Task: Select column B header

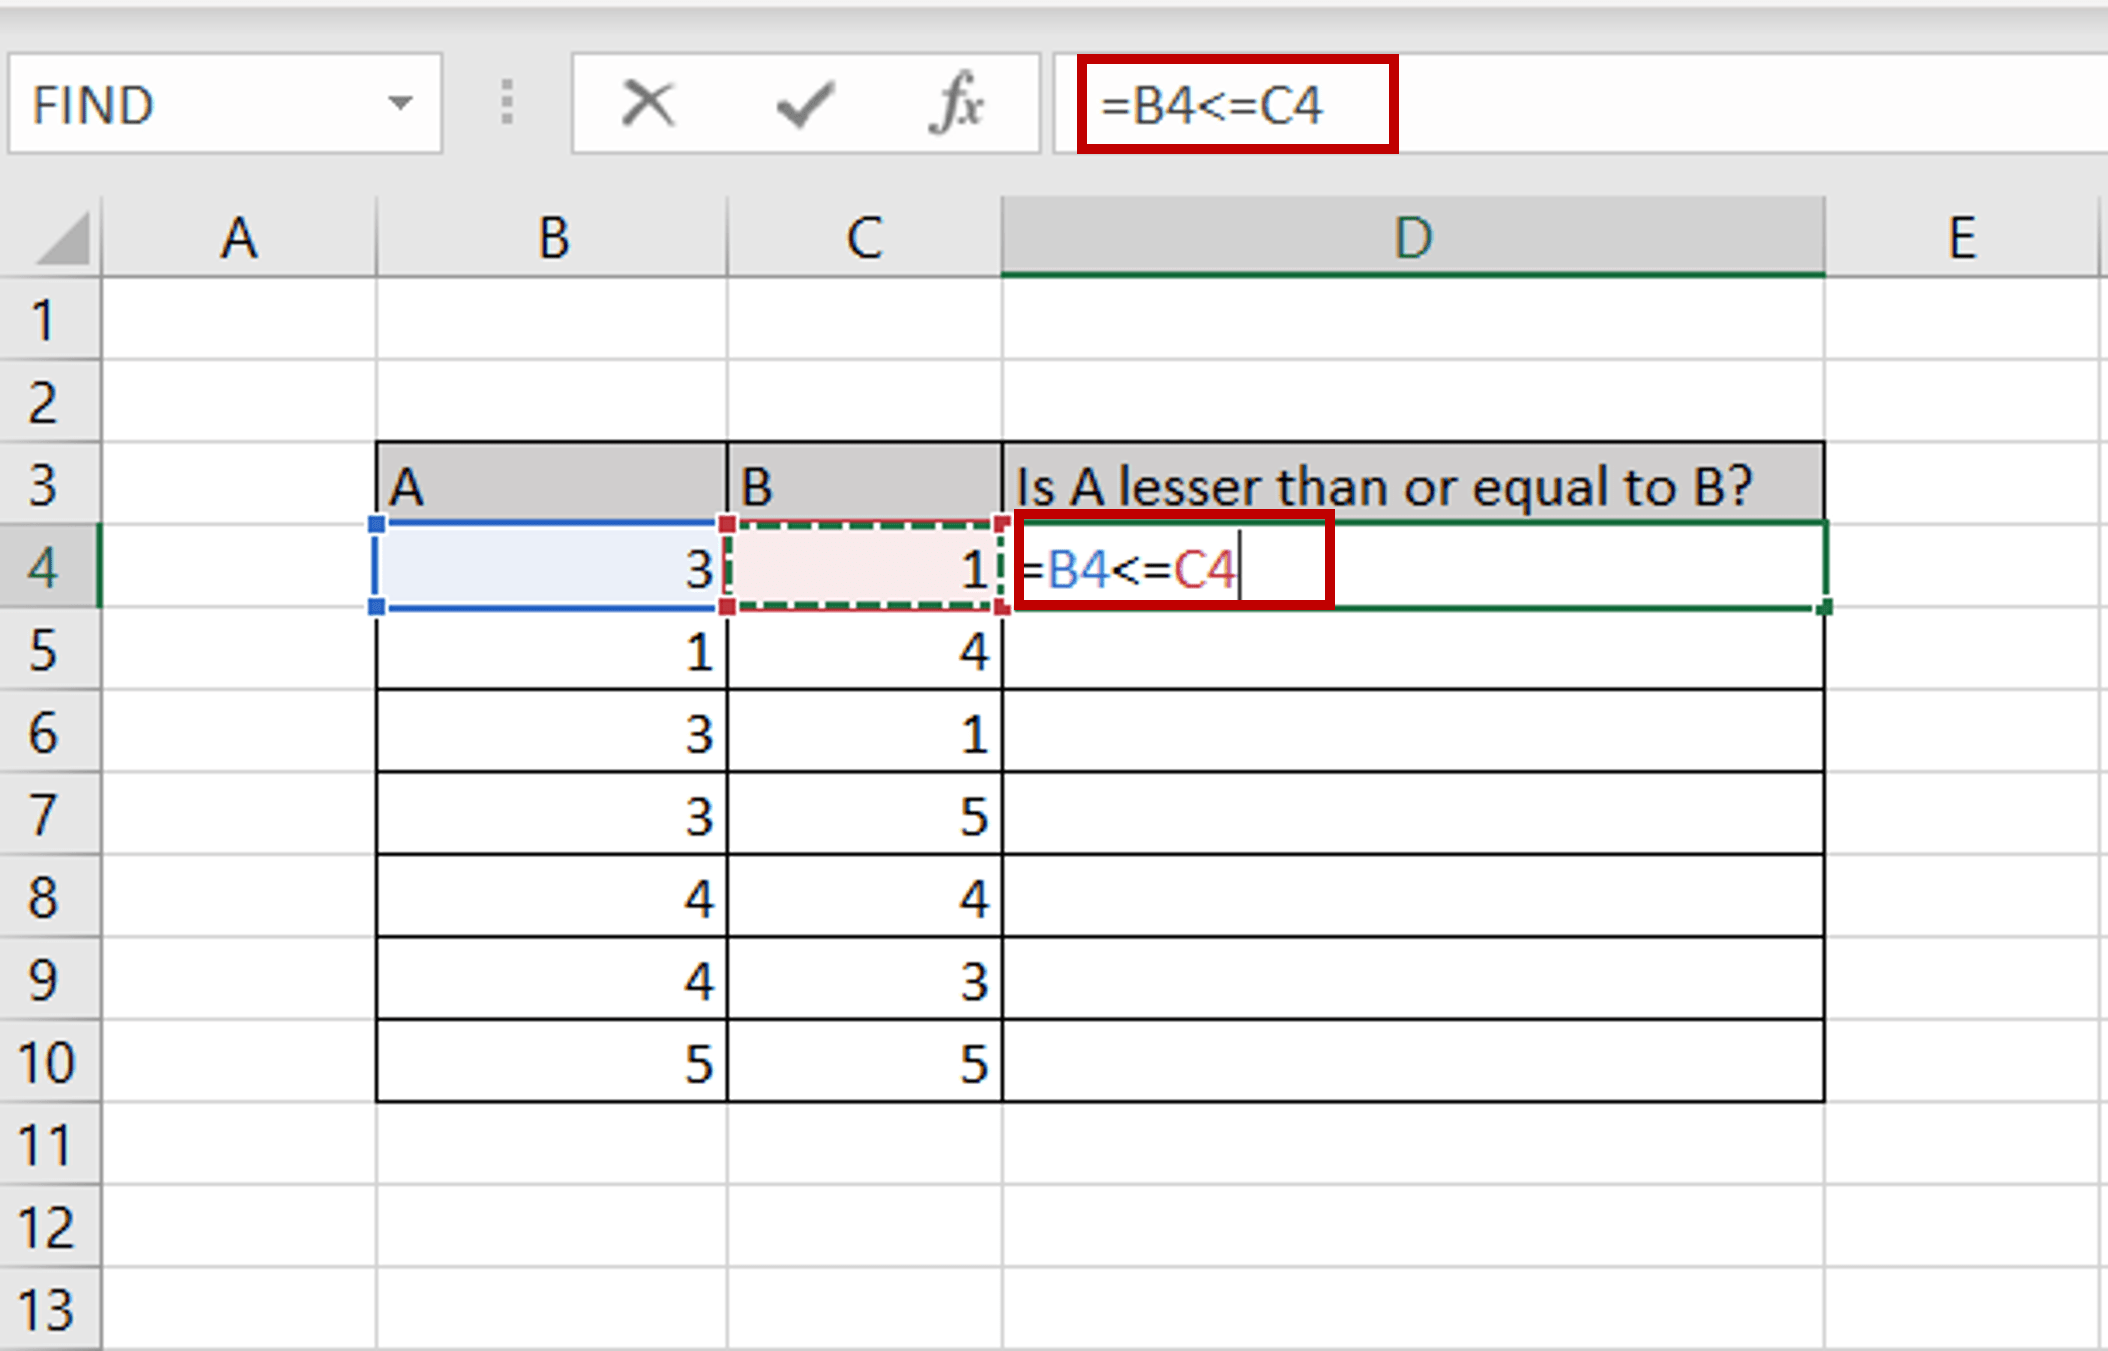Action: [x=550, y=237]
